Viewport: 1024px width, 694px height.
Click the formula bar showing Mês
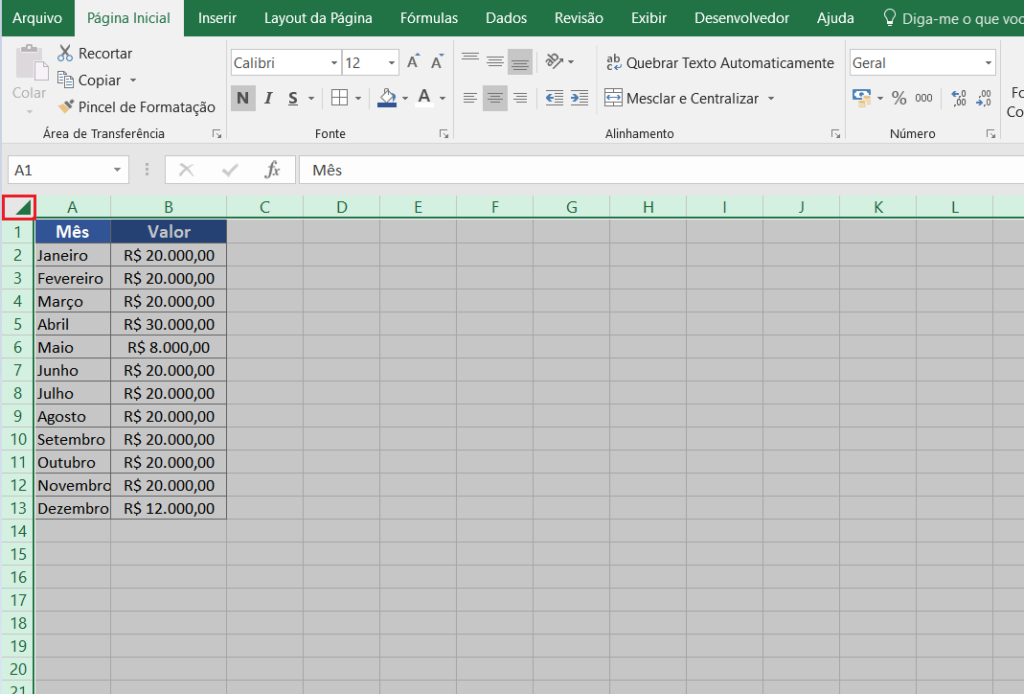[x=661, y=170]
